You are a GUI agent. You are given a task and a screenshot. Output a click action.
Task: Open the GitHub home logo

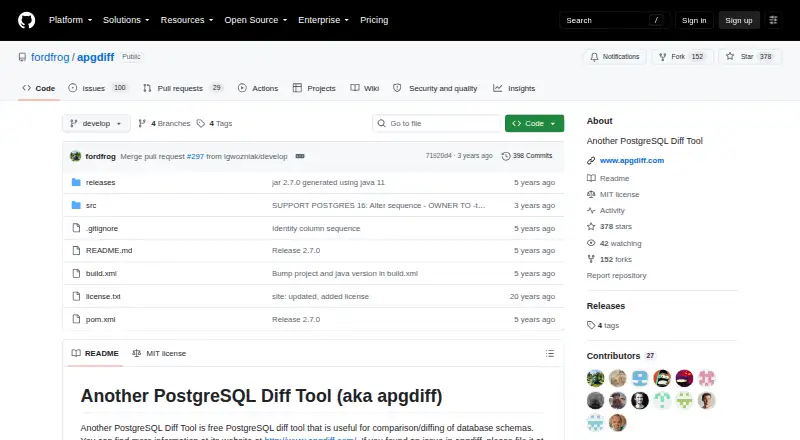pos(27,20)
